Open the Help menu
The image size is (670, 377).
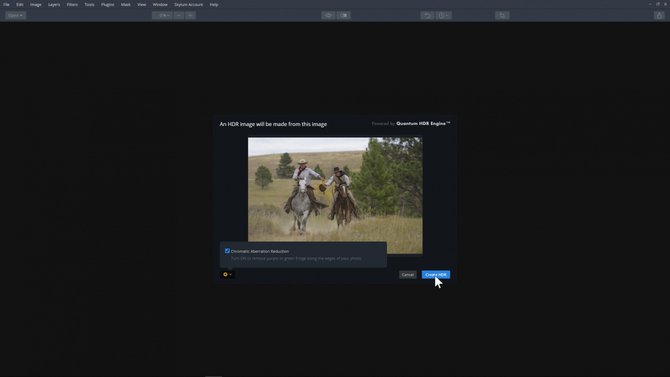(214, 4)
